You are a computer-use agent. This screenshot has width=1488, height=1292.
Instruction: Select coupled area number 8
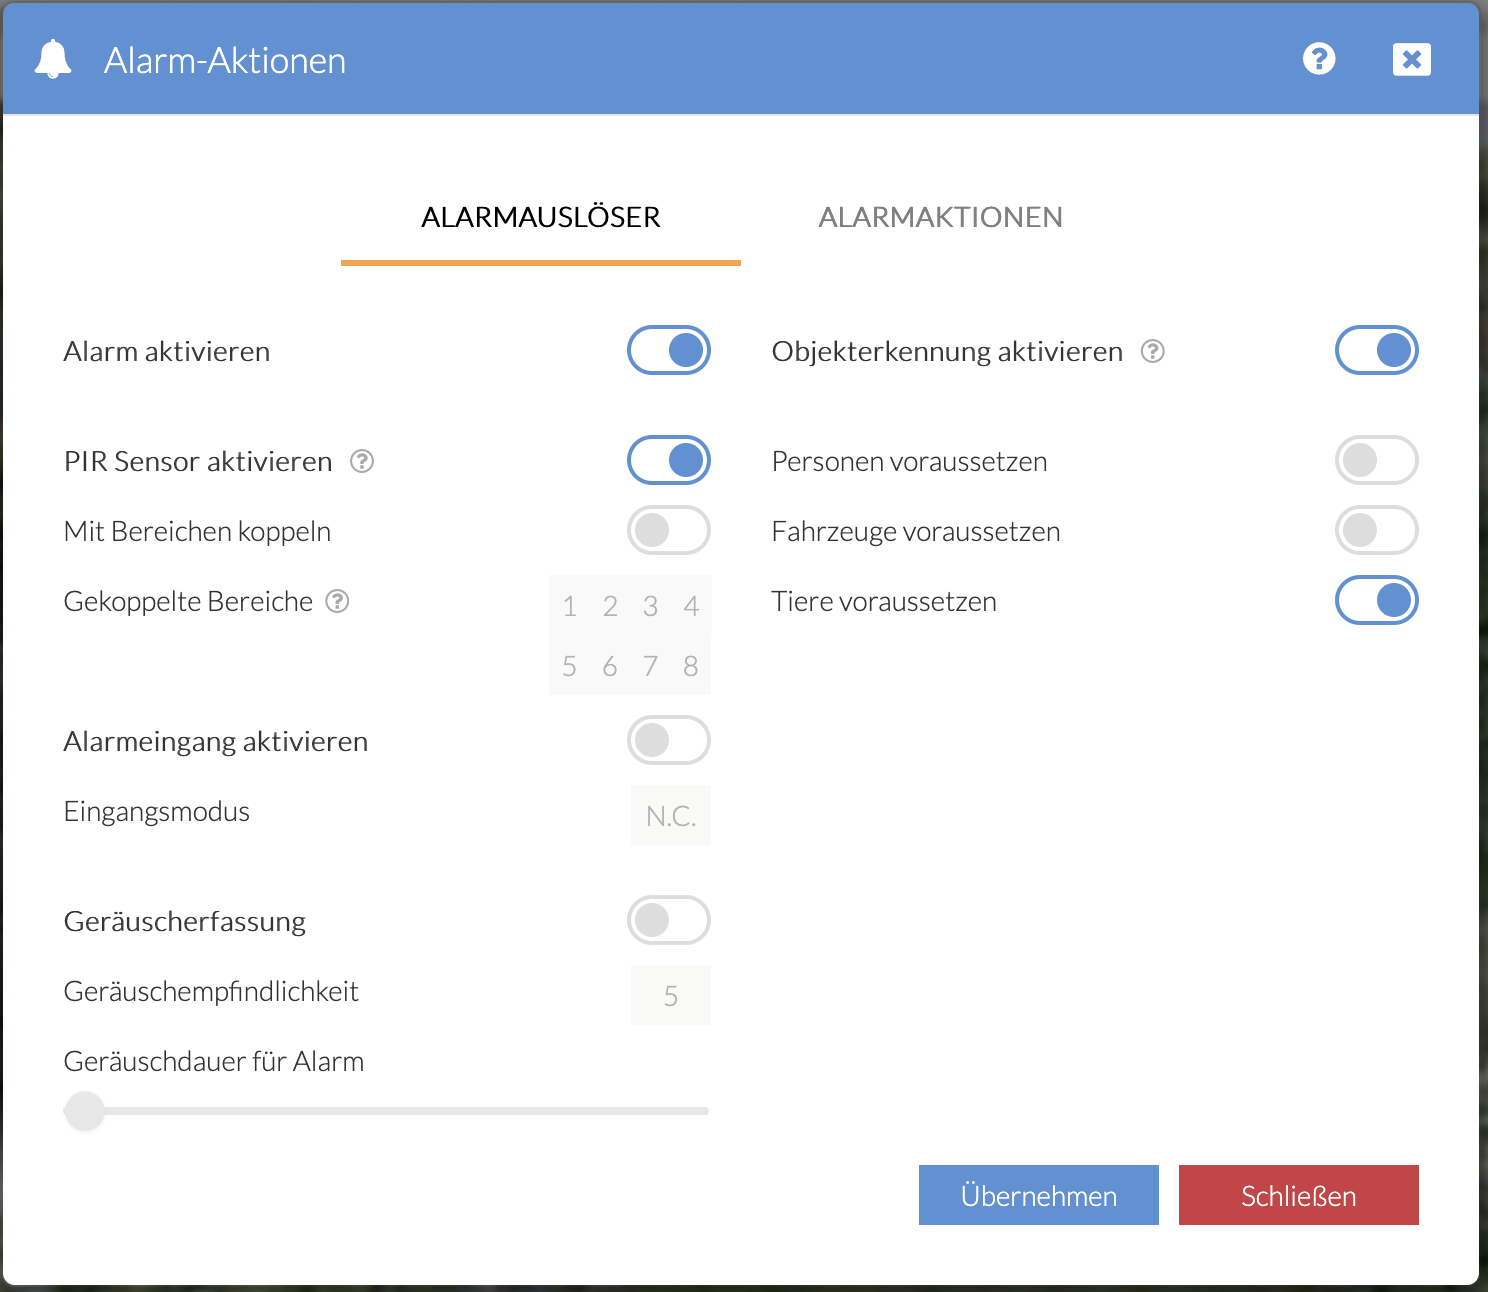[x=691, y=666]
